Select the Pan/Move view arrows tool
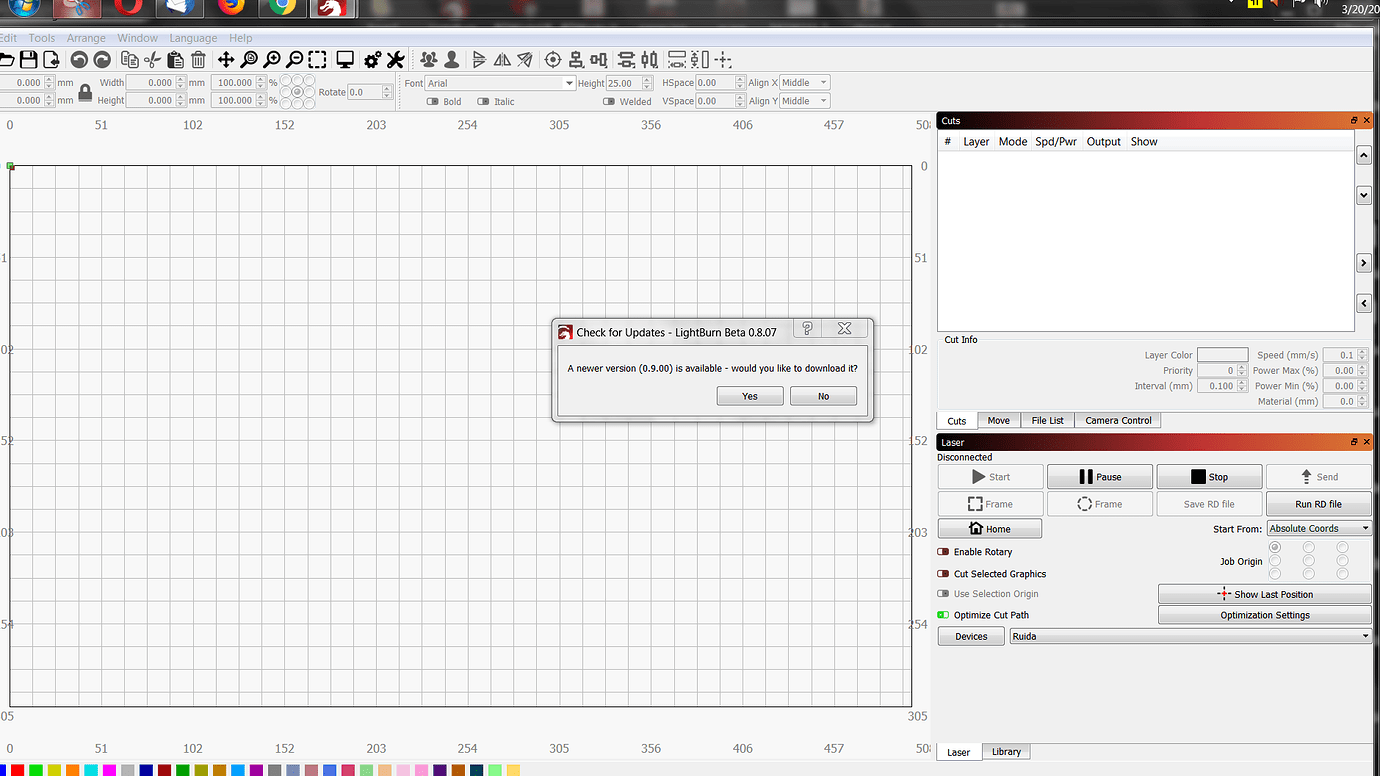The image size is (1380, 776). pyautogui.click(x=226, y=60)
